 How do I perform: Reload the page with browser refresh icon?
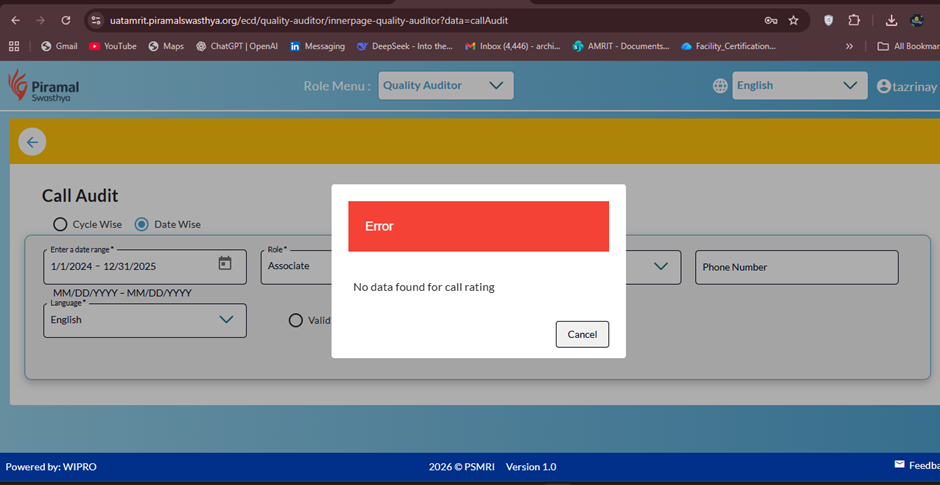(66, 20)
